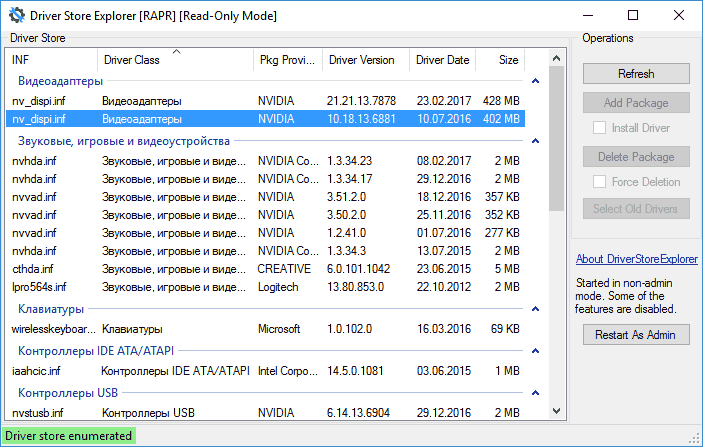The height and width of the screenshot is (447, 703).
Task: Click the Контроллеры IDE ATA/ATAPI header text
Action: click(x=96, y=351)
